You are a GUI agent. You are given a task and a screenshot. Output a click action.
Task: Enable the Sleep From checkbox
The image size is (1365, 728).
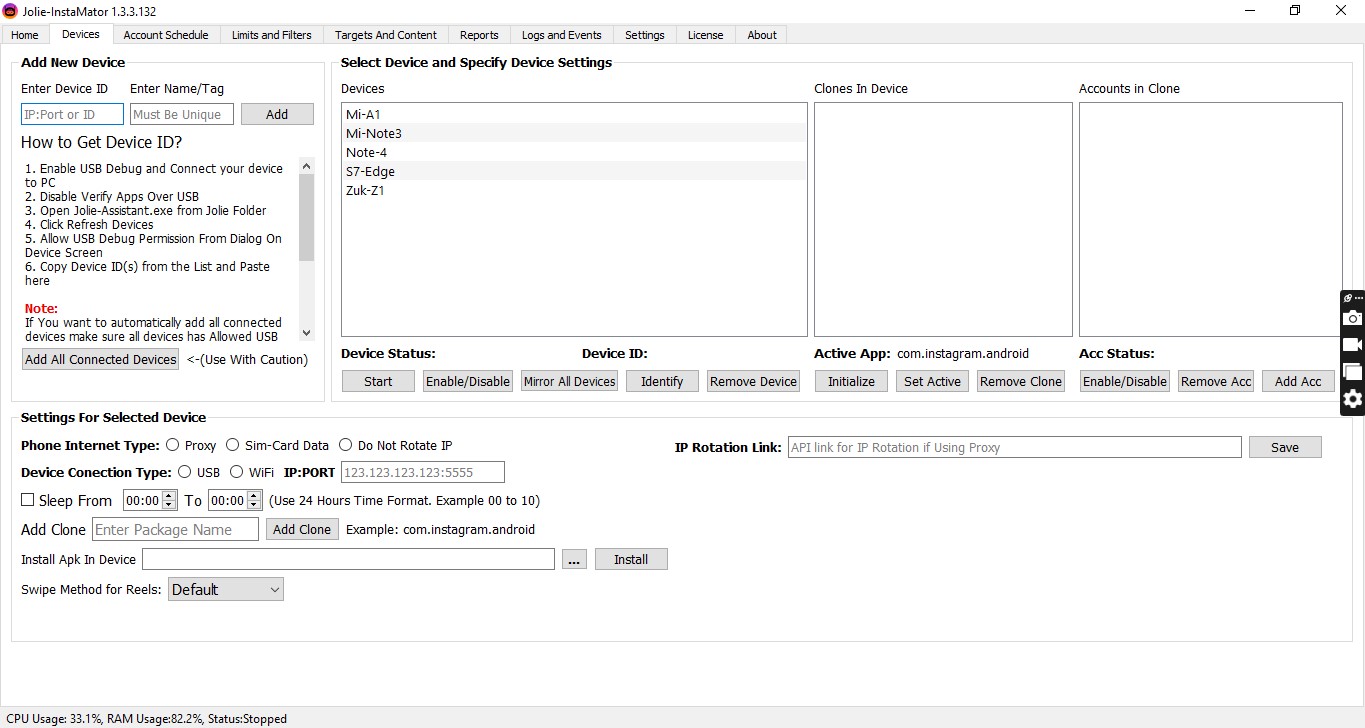point(28,500)
